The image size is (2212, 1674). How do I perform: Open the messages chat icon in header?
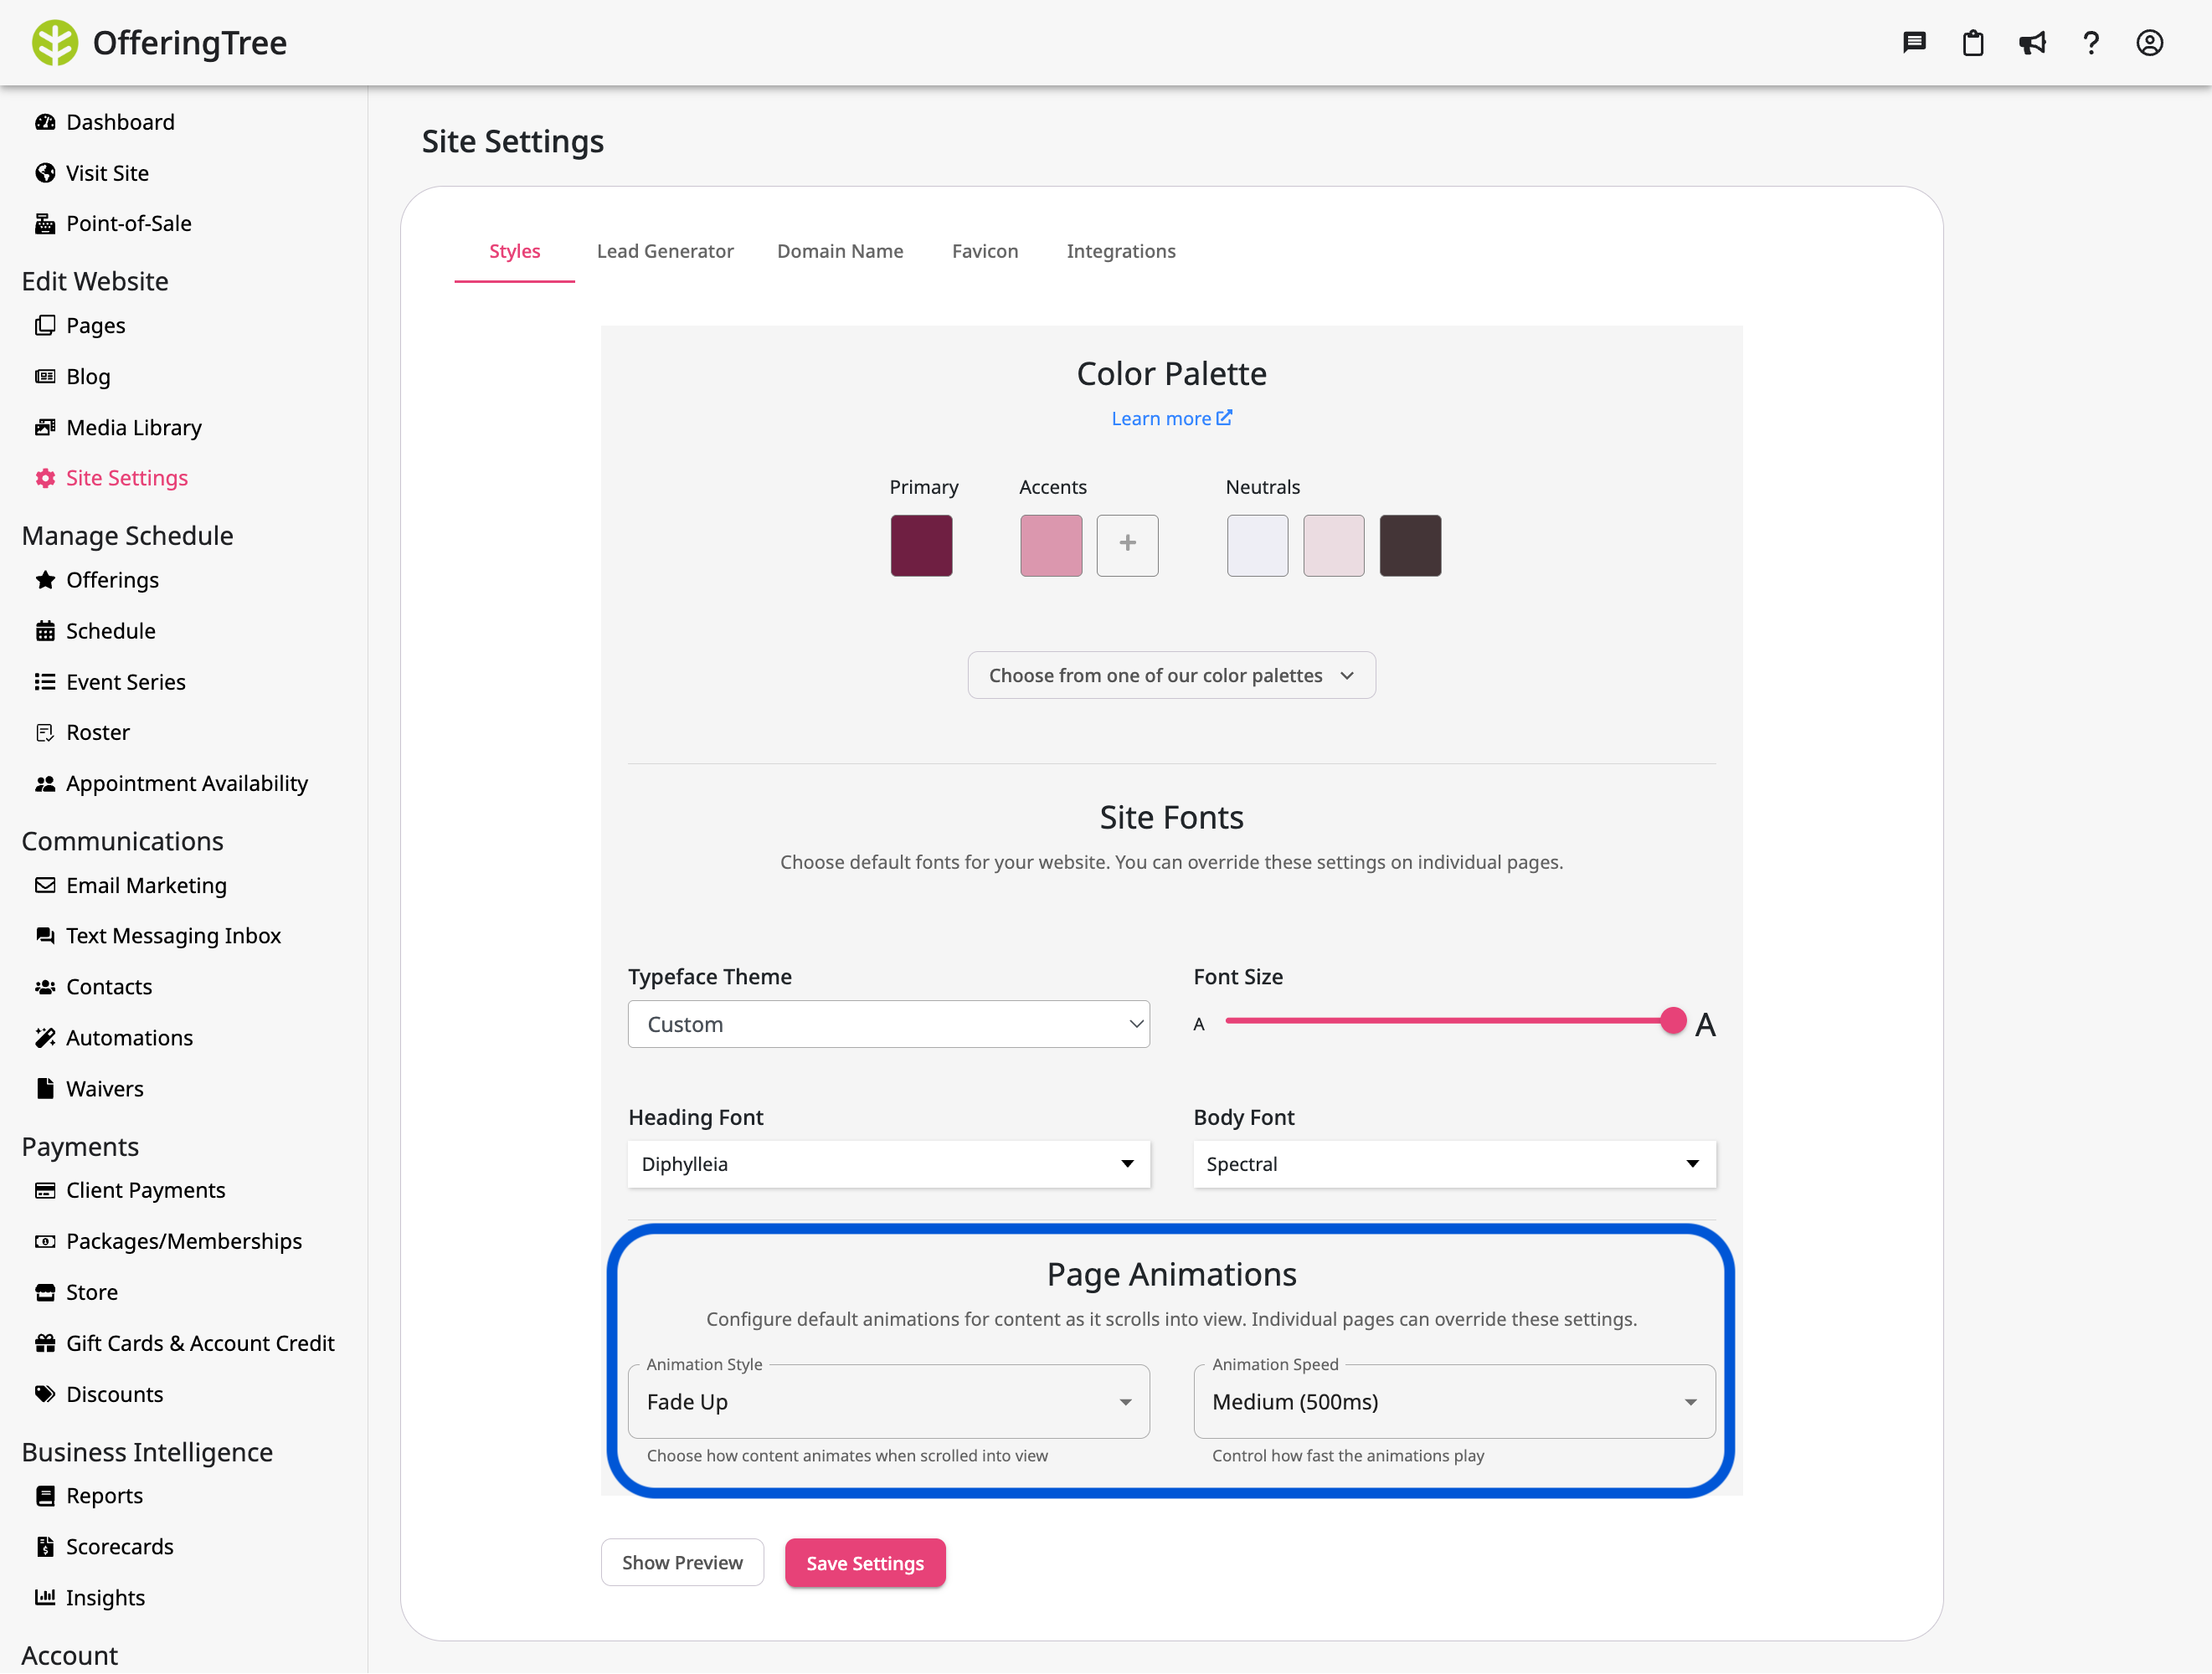click(x=1913, y=43)
